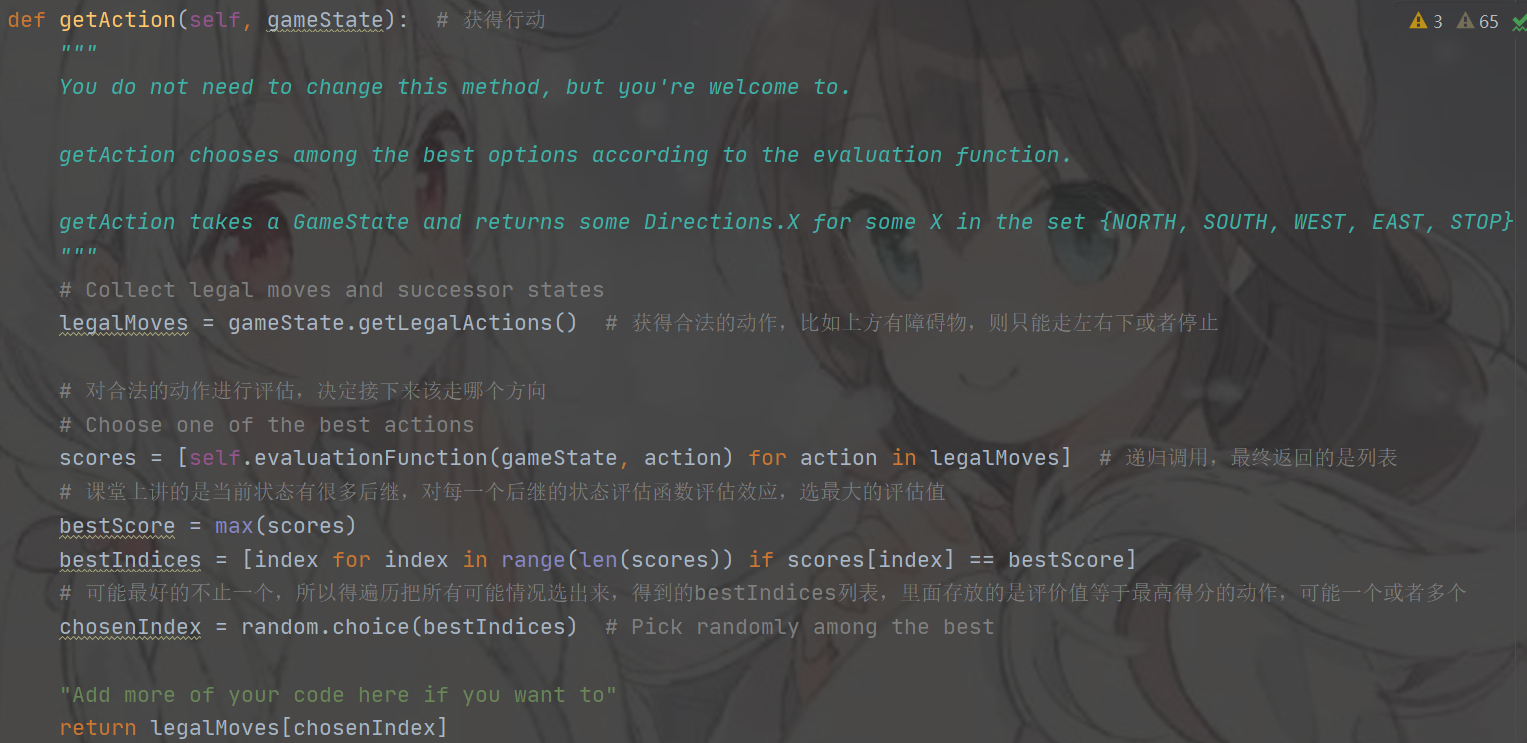Click the bestScore variable assignment
Image resolution: width=1527 pixels, height=743 pixels.
point(117,526)
